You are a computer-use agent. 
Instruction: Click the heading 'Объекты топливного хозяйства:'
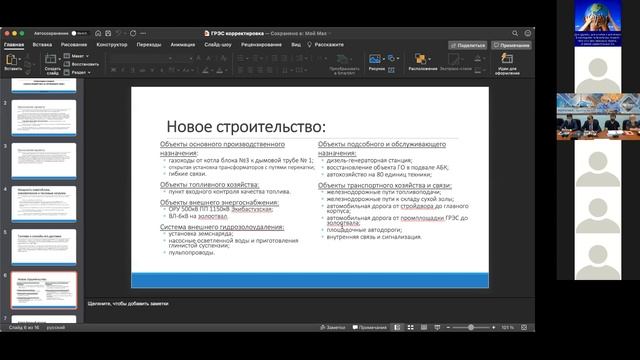tap(209, 184)
